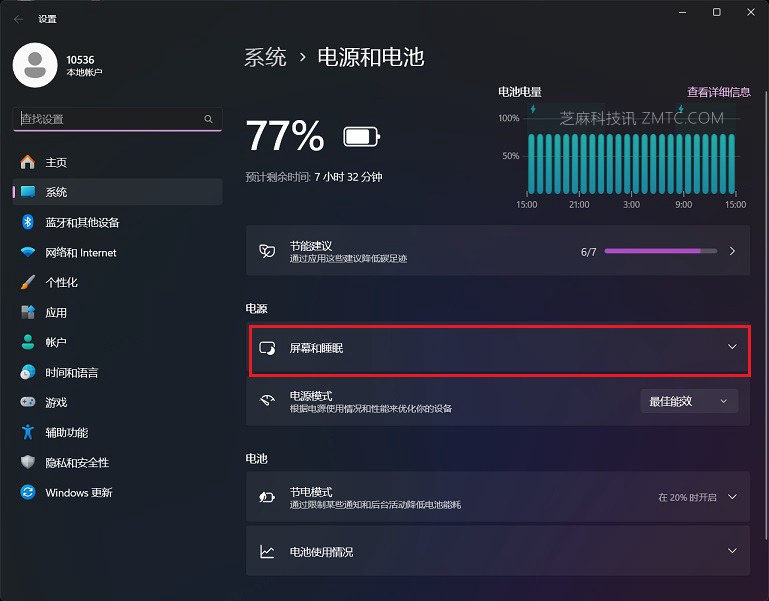Expand the 节电模式 chevron

[x=732, y=497]
